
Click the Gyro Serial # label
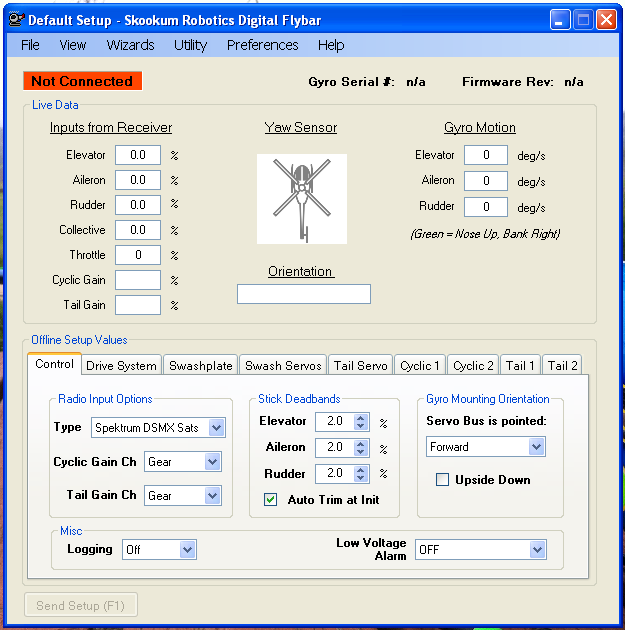pyautogui.click(x=351, y=82)
